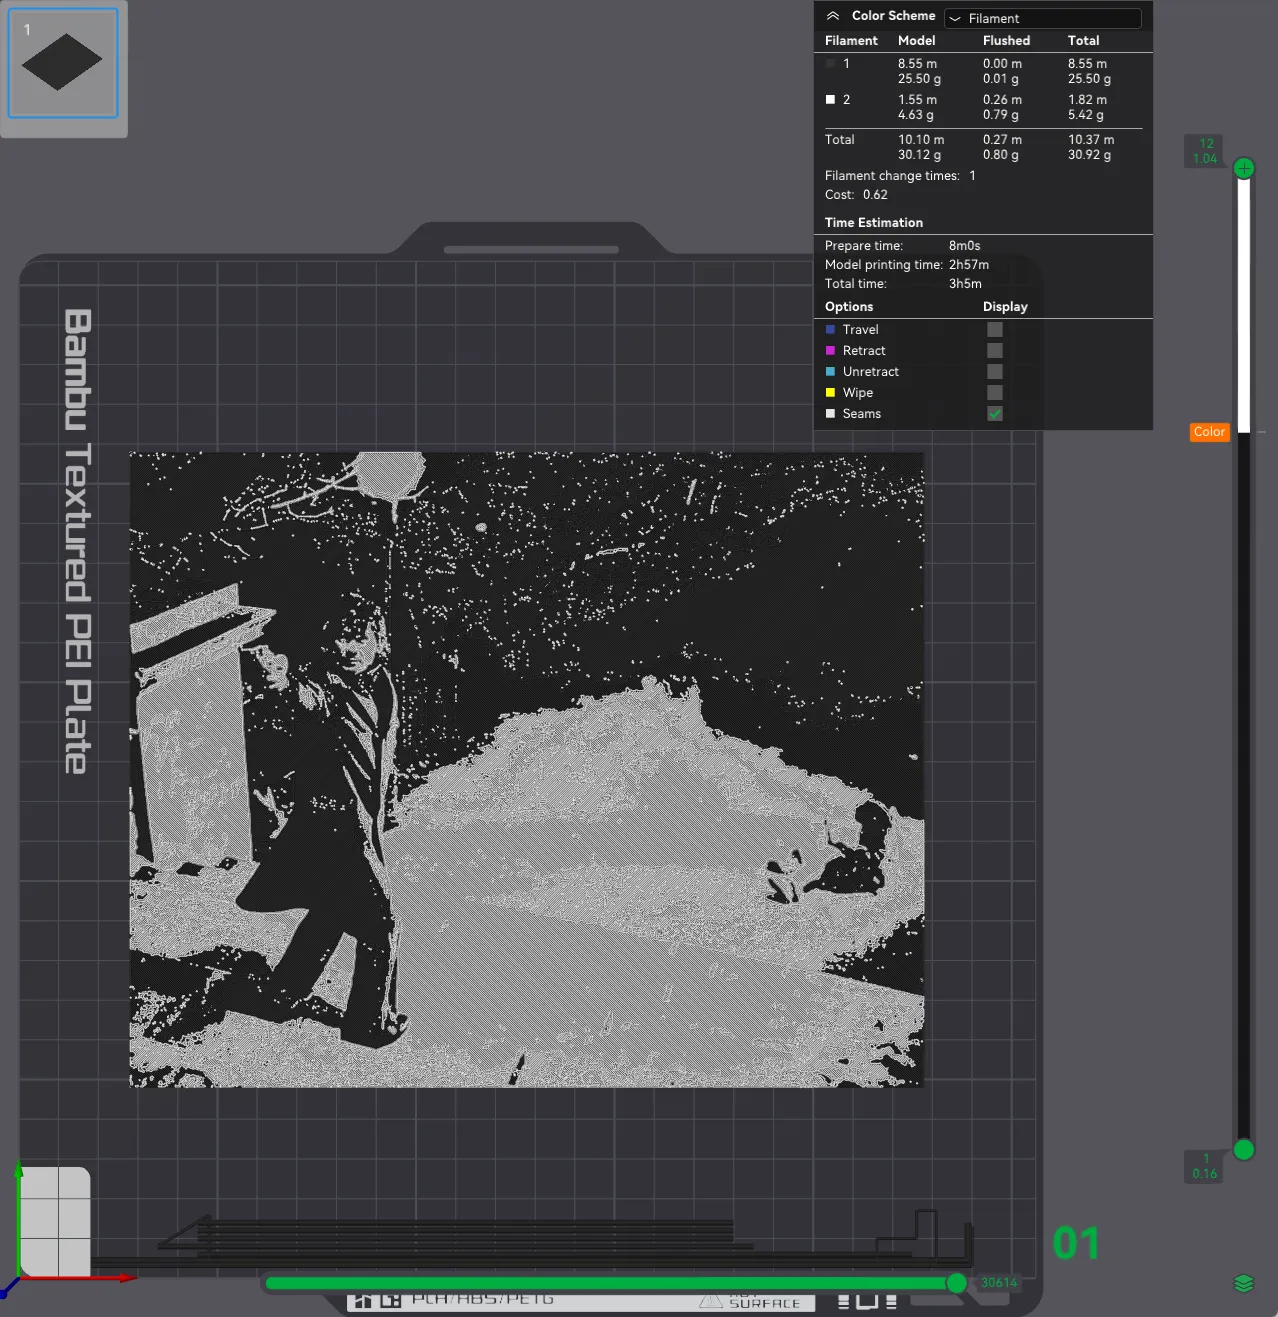
Task: Click the cyan Unretract legend color icon
Action: 830,372
